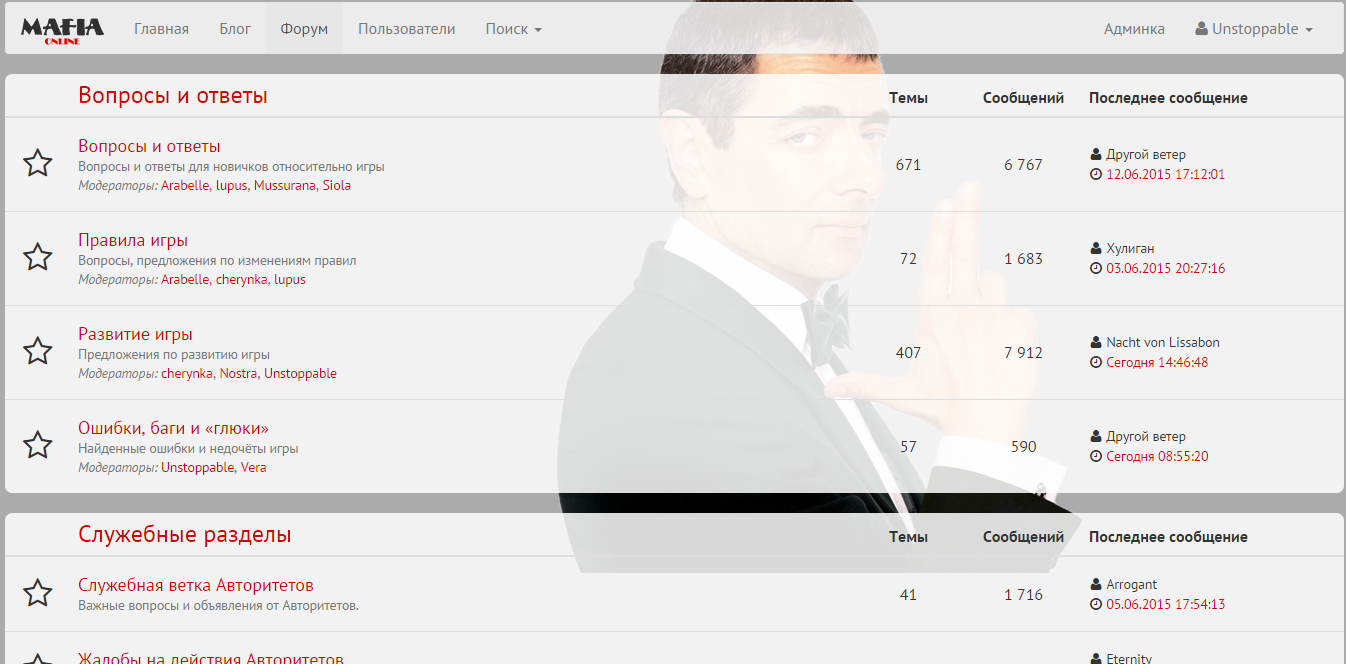Star the Ошибки, баги и «глюки» forum
The width and height of the screenshot is (1346, 664).
(x=38, y=445)
